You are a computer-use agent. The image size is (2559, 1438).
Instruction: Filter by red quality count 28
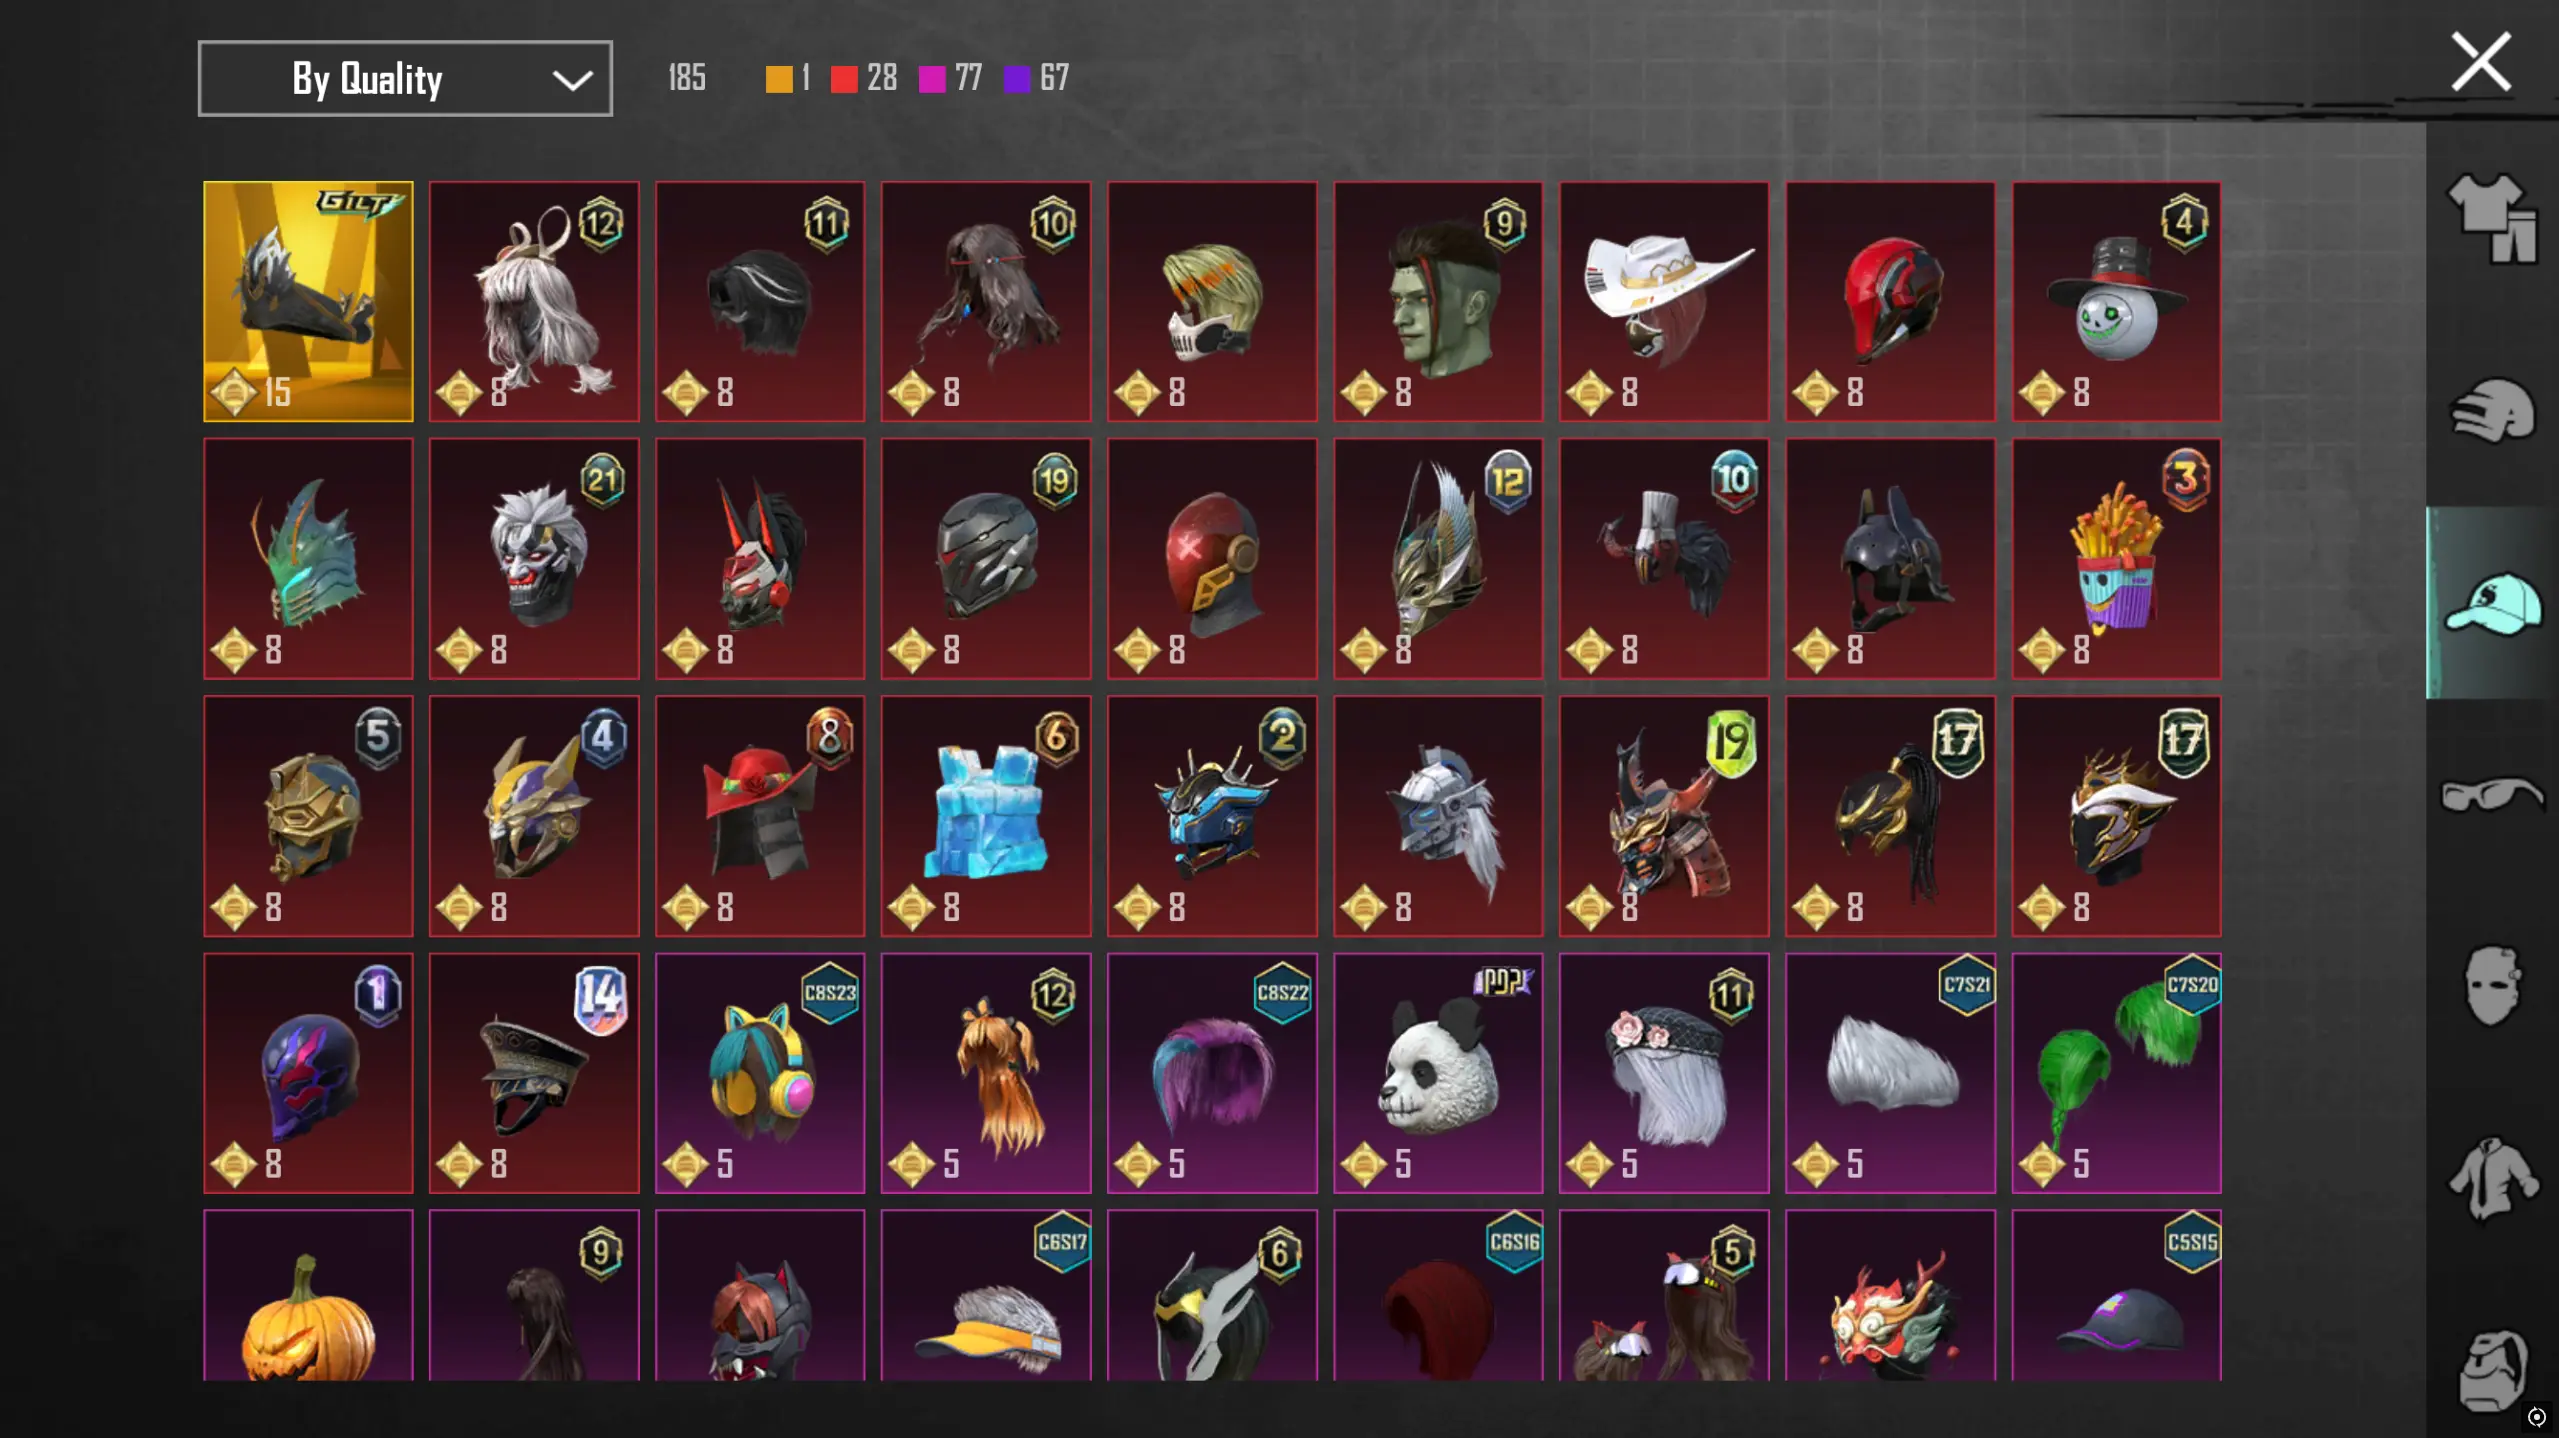tap(864, 78)
